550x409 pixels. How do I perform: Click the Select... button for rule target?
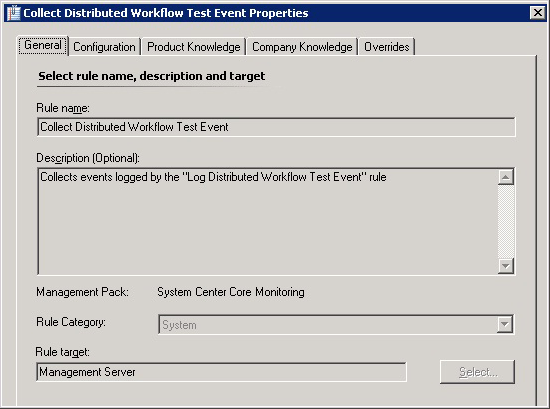pyautogui.click(x=477, y=372)
